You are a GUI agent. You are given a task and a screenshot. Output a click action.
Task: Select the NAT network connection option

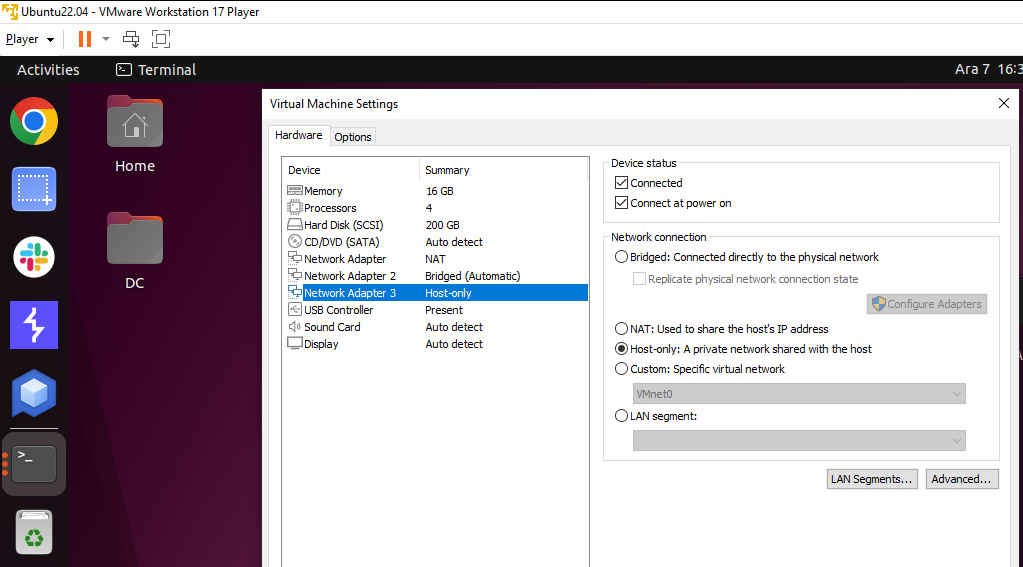pyautogui.click(x=622, y=329)
